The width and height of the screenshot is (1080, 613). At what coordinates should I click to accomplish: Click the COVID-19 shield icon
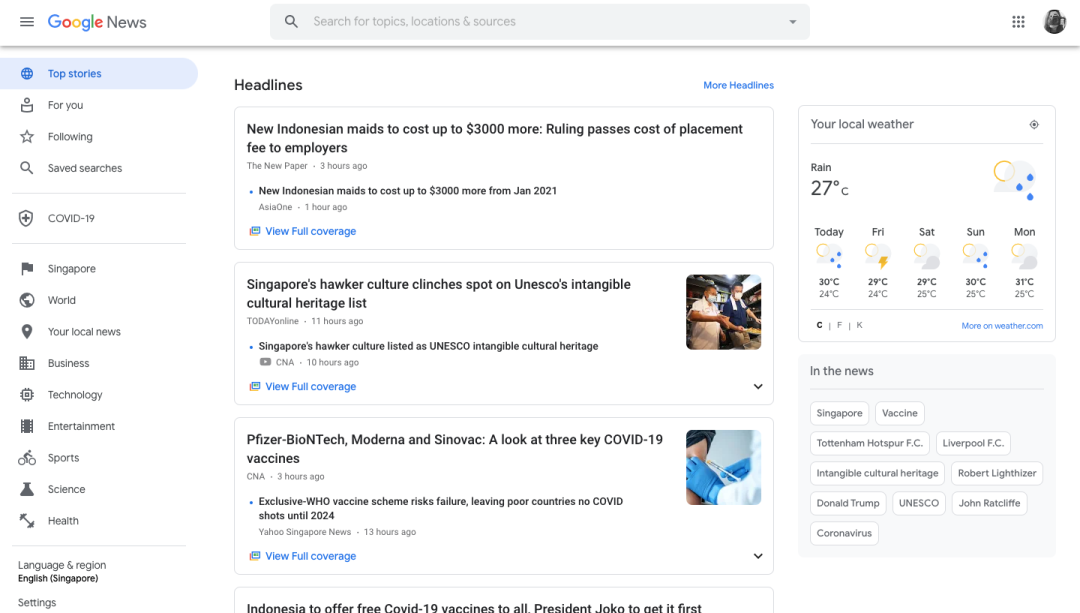coord(26,218)
